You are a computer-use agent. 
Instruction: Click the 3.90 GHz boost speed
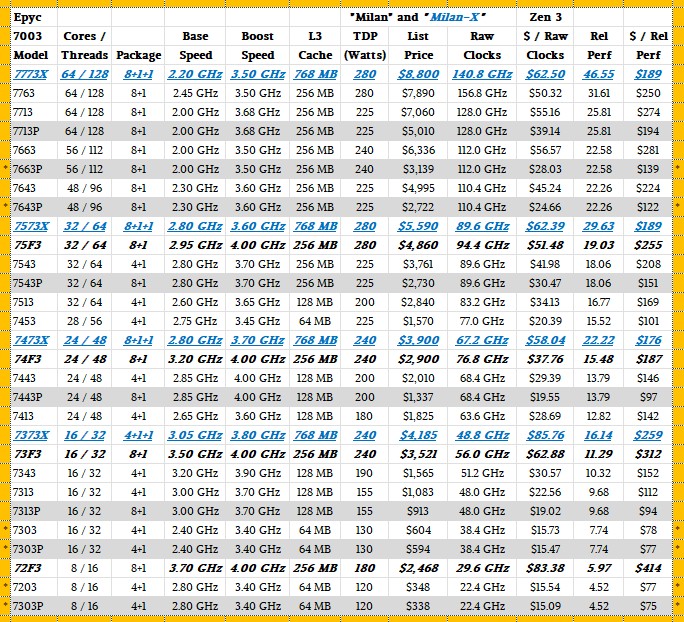click(257, 473)
